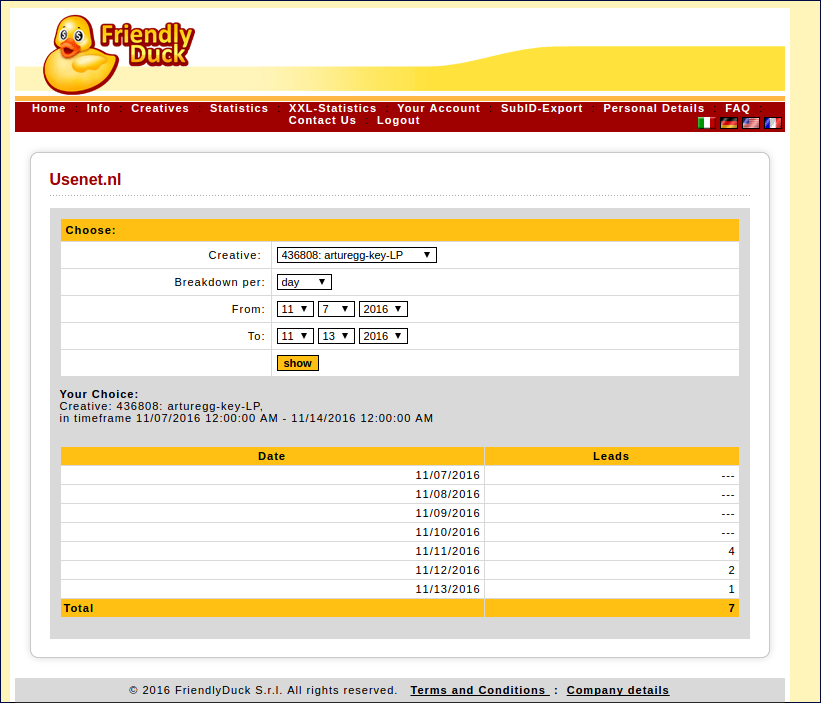The image size is (821, 703).
Task: Switch language with the US flag
Action: 750,123
